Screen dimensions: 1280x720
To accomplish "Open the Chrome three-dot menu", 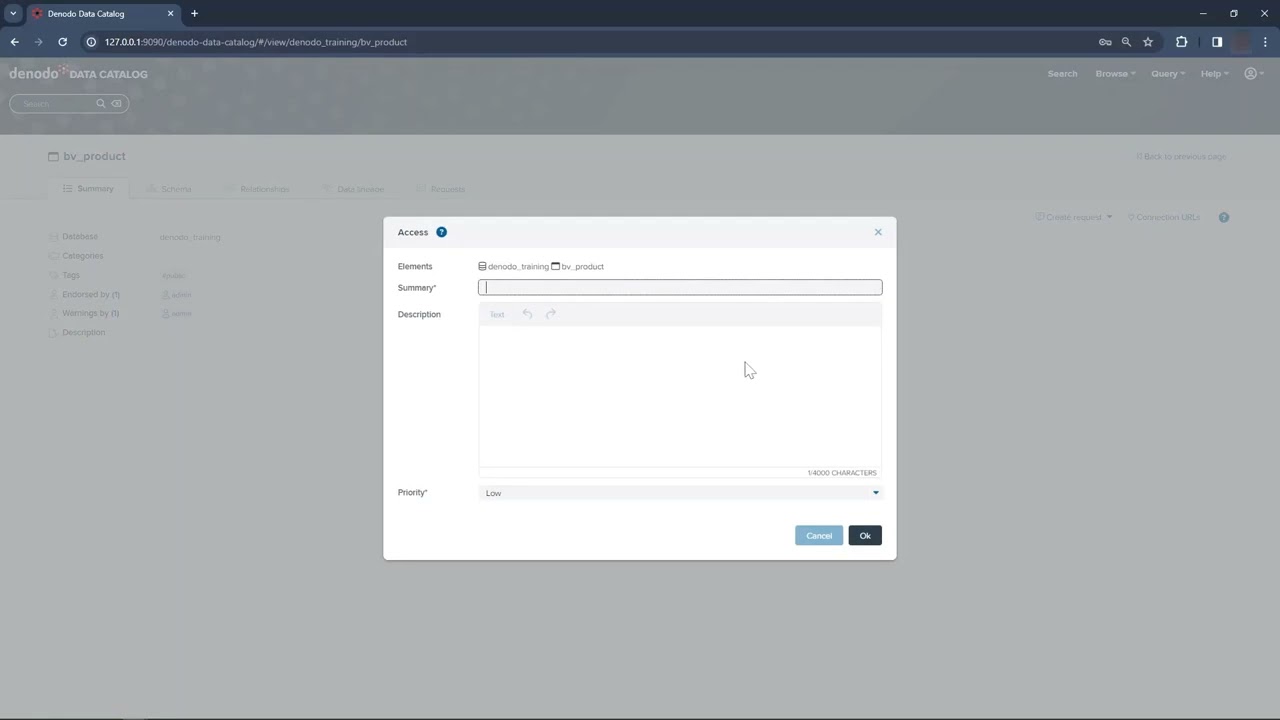I will point(1266,42).
